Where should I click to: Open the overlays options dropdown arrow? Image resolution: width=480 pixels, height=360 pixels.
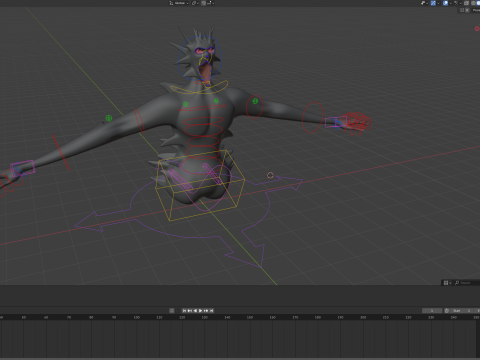pos(450,3)
